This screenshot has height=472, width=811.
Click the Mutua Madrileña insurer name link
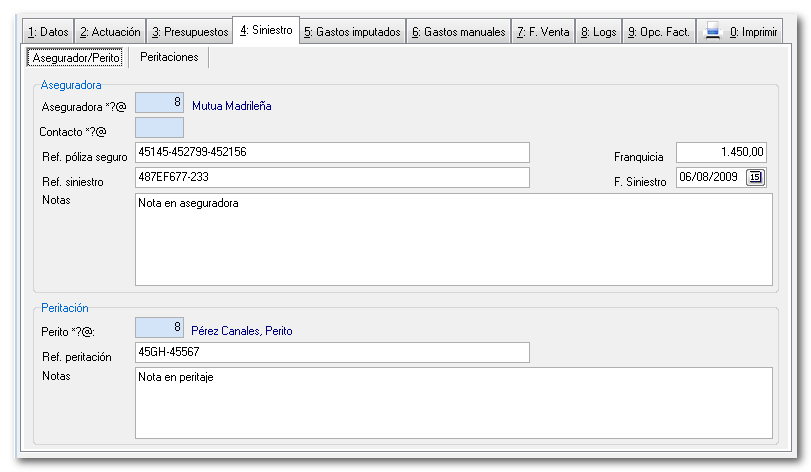[x=232, y=105]
